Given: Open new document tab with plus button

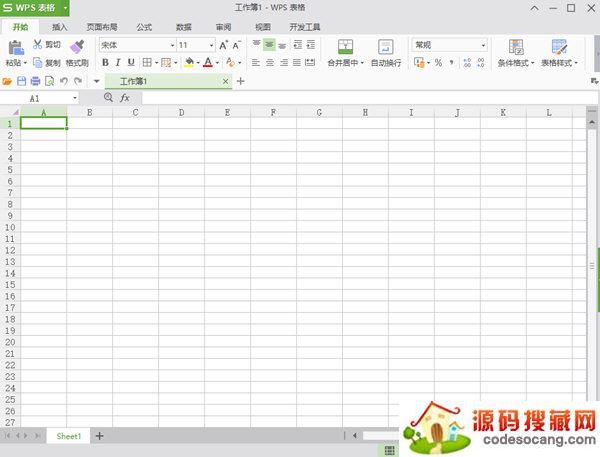Looking at the screenshot, I should (241, 81).
